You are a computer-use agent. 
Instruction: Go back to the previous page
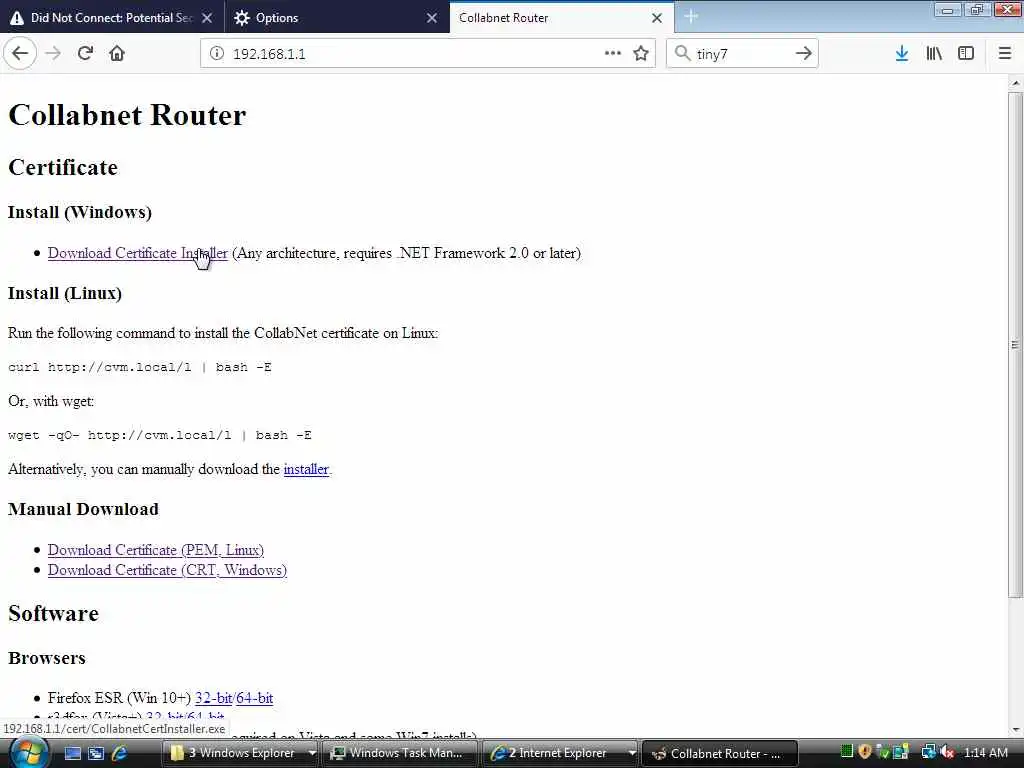(20, 54)
